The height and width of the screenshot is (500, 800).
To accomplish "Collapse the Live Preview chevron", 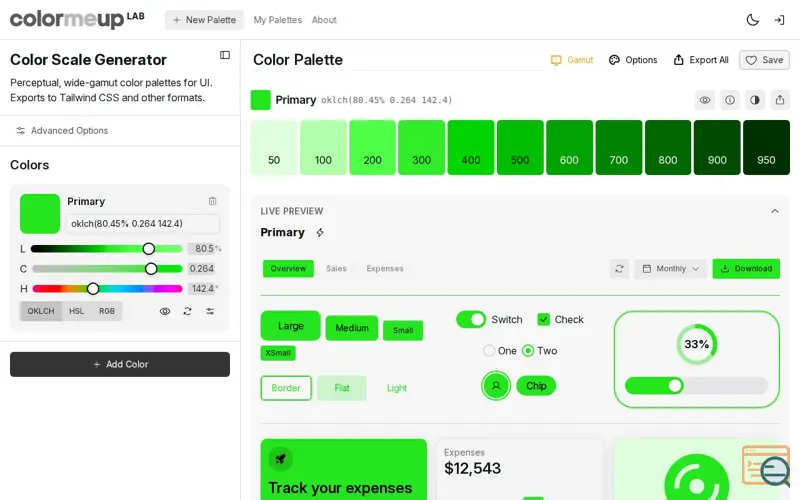I will tap(774, 211).
